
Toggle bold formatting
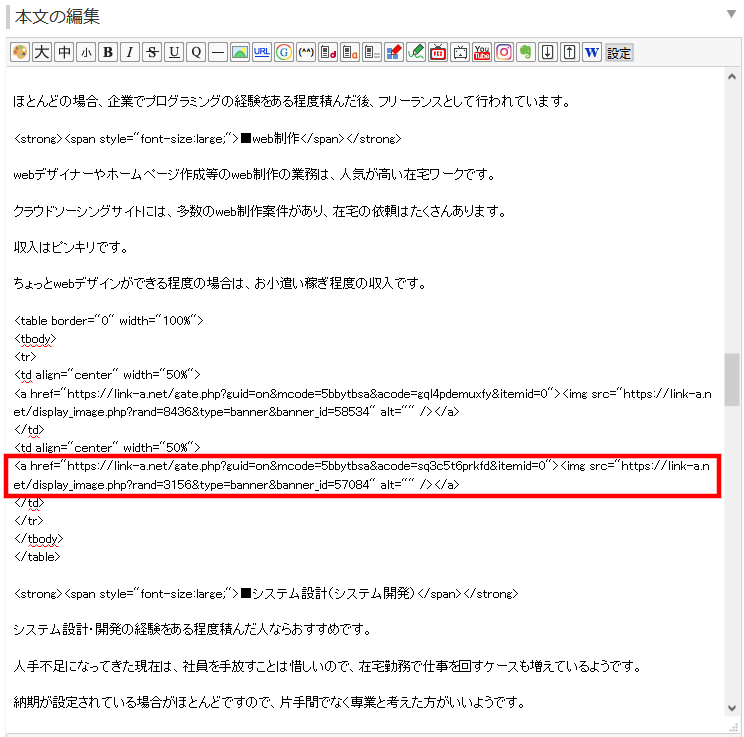(x=108, y=52)
